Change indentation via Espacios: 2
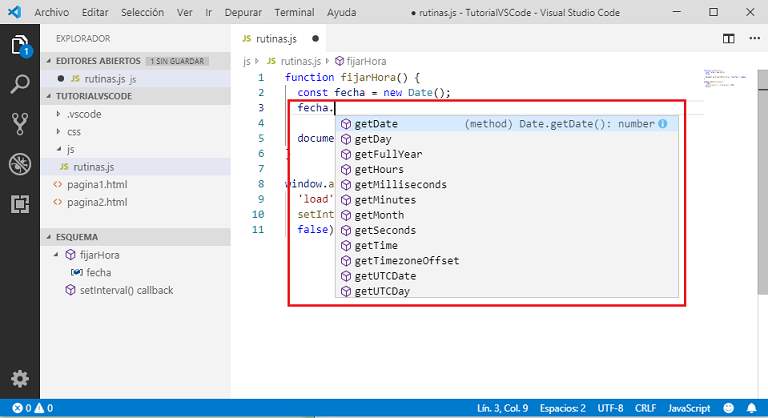 [x=562, y=408]
